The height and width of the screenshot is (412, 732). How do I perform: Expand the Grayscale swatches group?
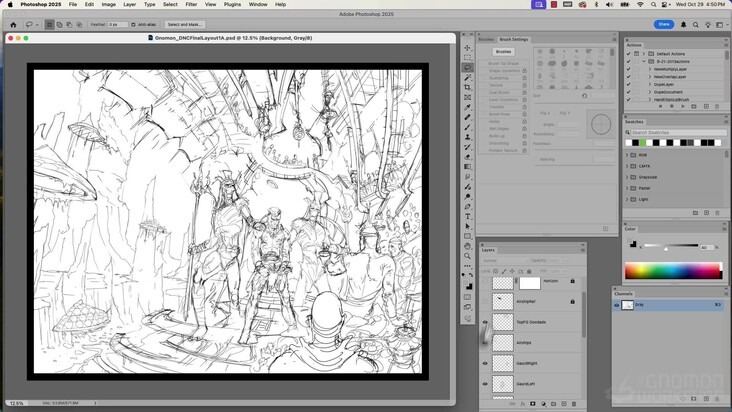point(628,177)
